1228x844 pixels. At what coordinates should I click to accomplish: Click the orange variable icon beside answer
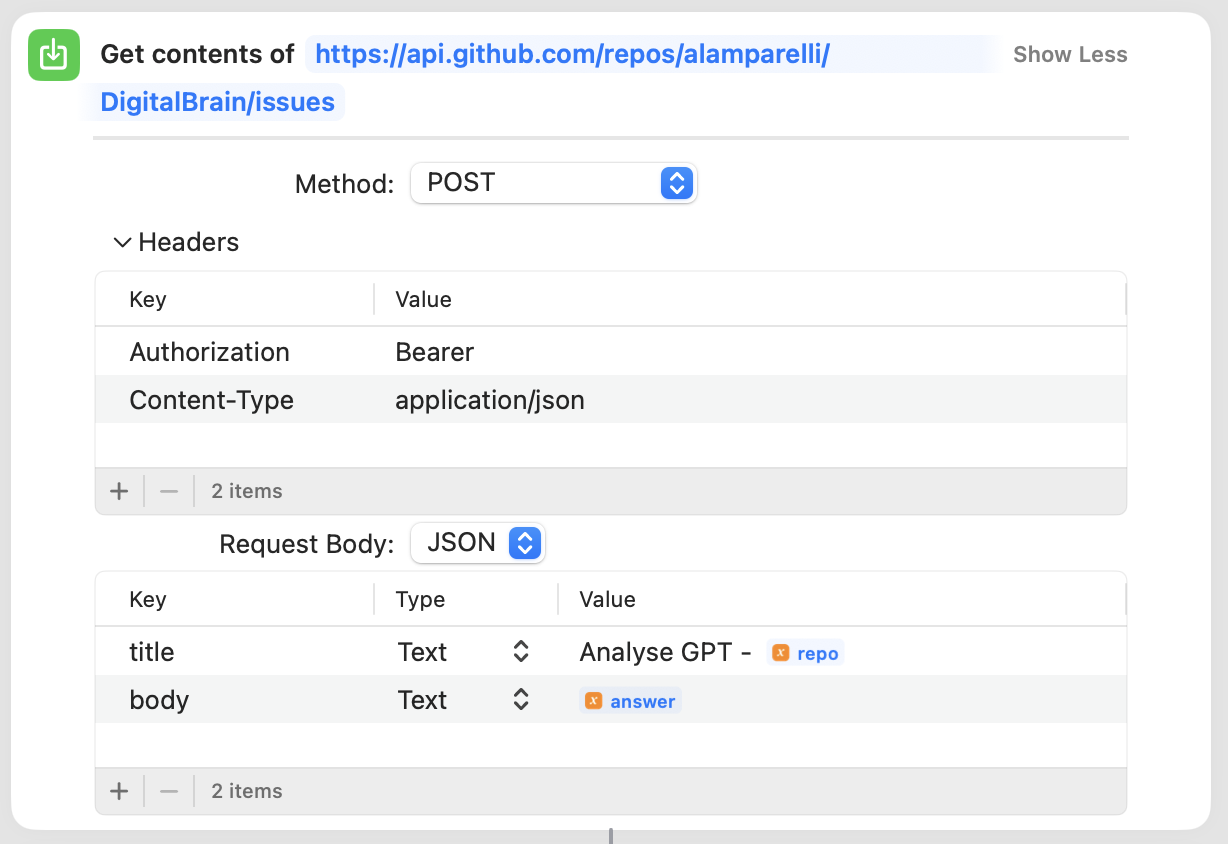594,700
